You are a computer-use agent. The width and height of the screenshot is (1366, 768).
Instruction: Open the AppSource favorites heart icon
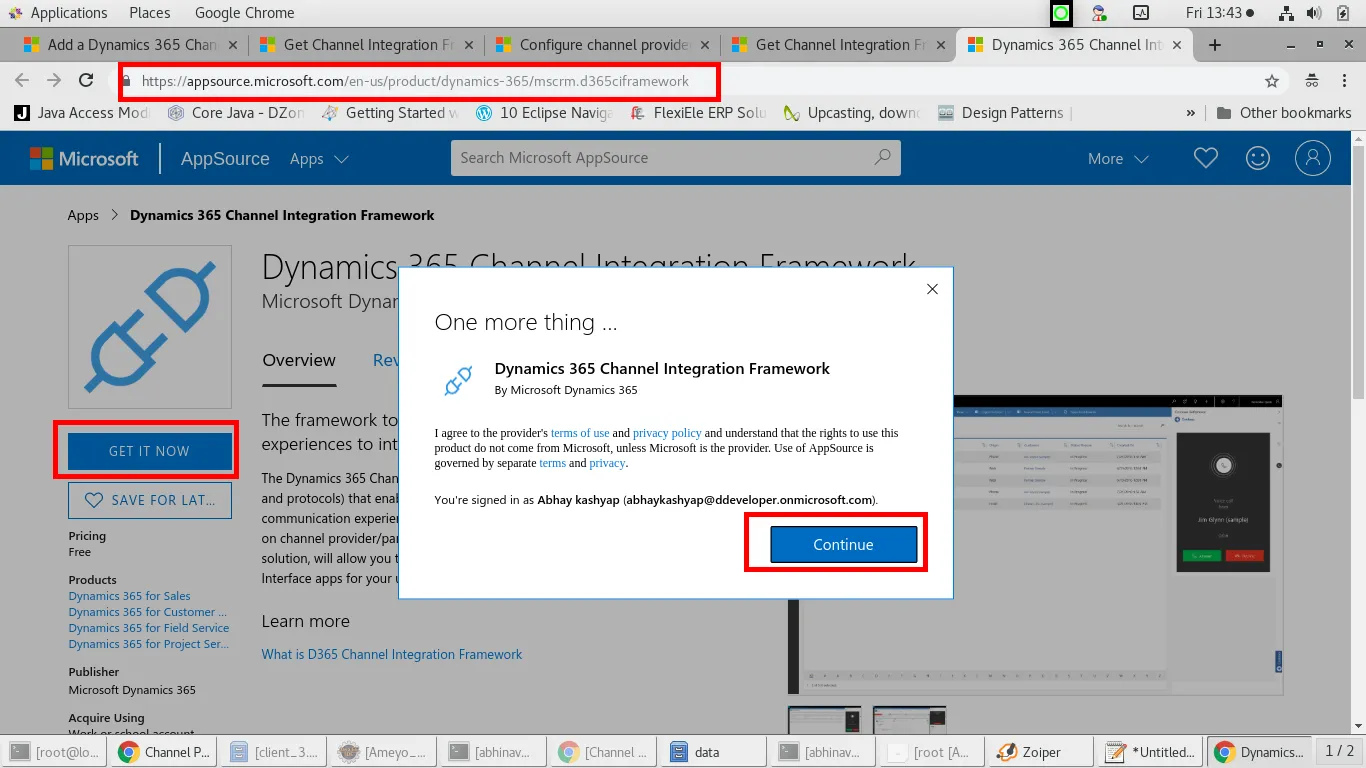tap(1206, 158)
